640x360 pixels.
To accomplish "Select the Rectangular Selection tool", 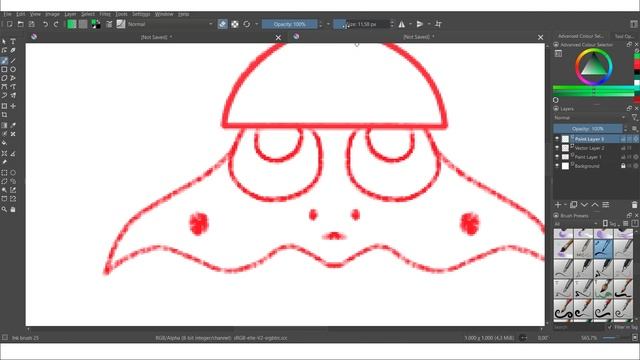I will click(x=4, y=173).
